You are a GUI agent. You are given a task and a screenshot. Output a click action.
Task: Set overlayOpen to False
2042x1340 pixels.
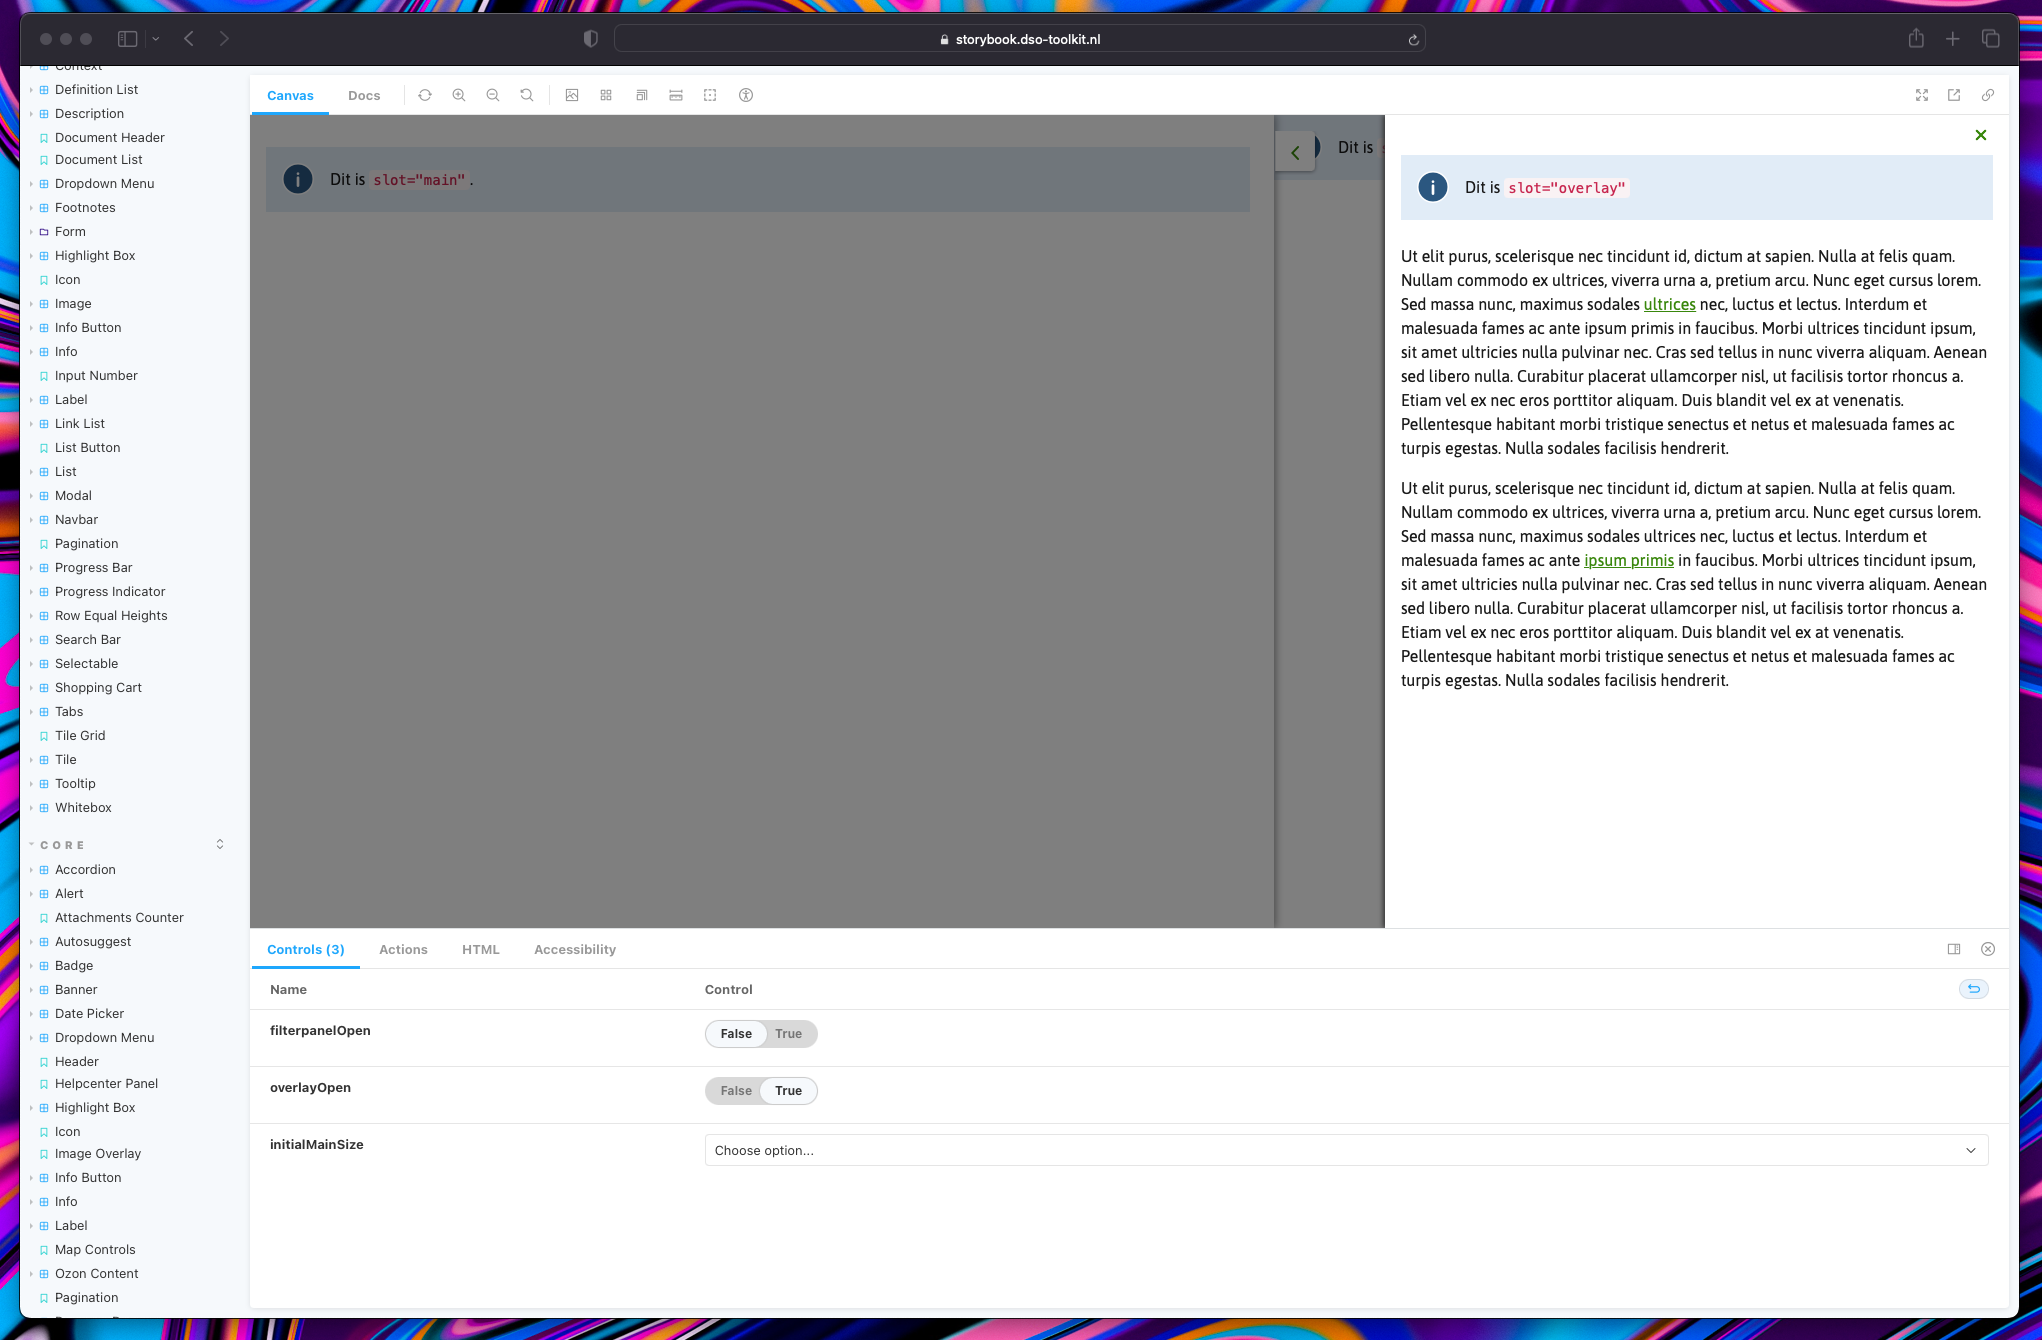point(736,1091)
